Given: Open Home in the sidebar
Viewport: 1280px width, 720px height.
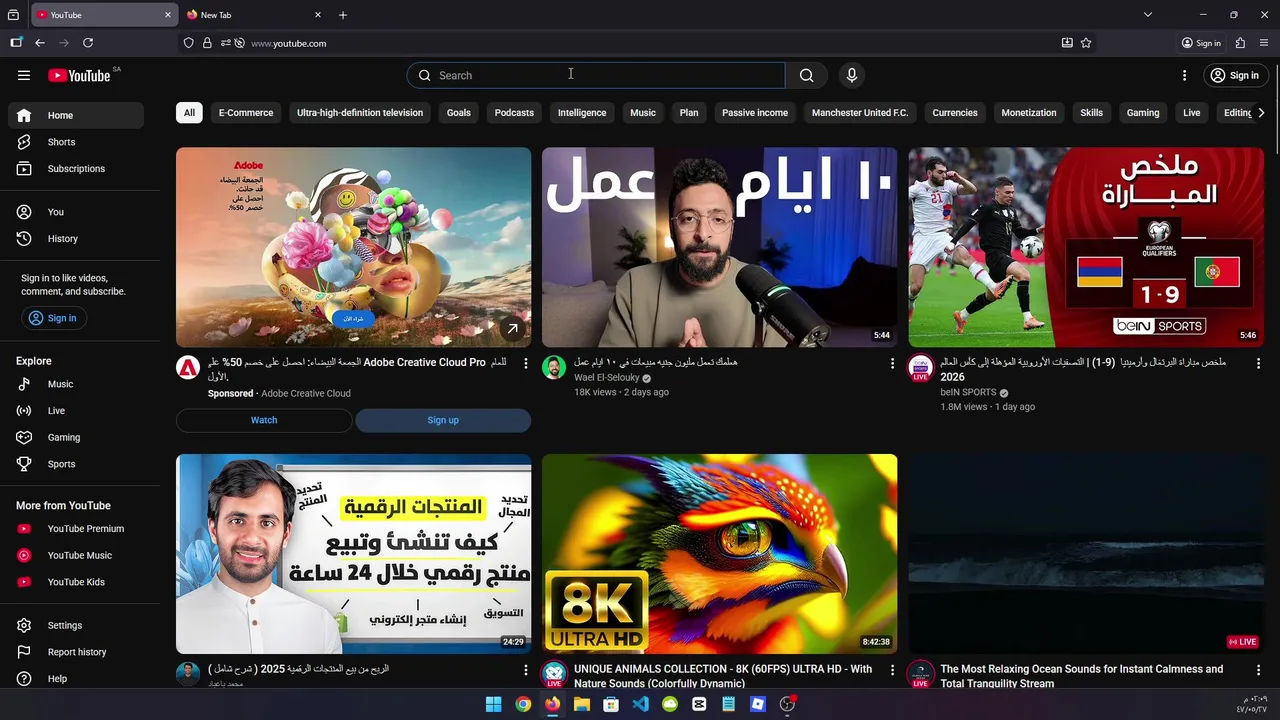Looking at the screenshot, I should (76, 115).
